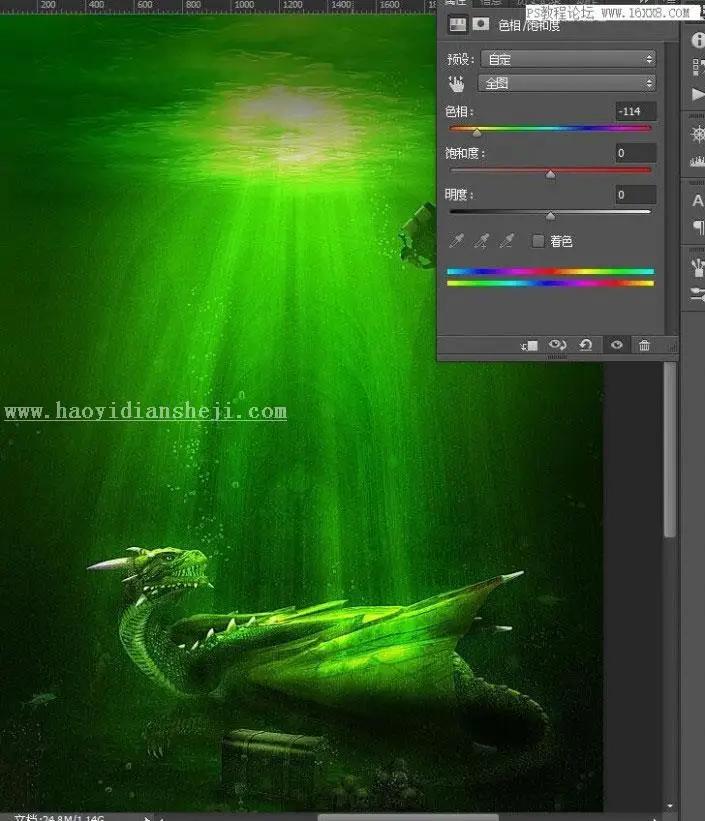Pick the subtract-from-sample eyedropper

pyautogui.click(x=506, y=241)
